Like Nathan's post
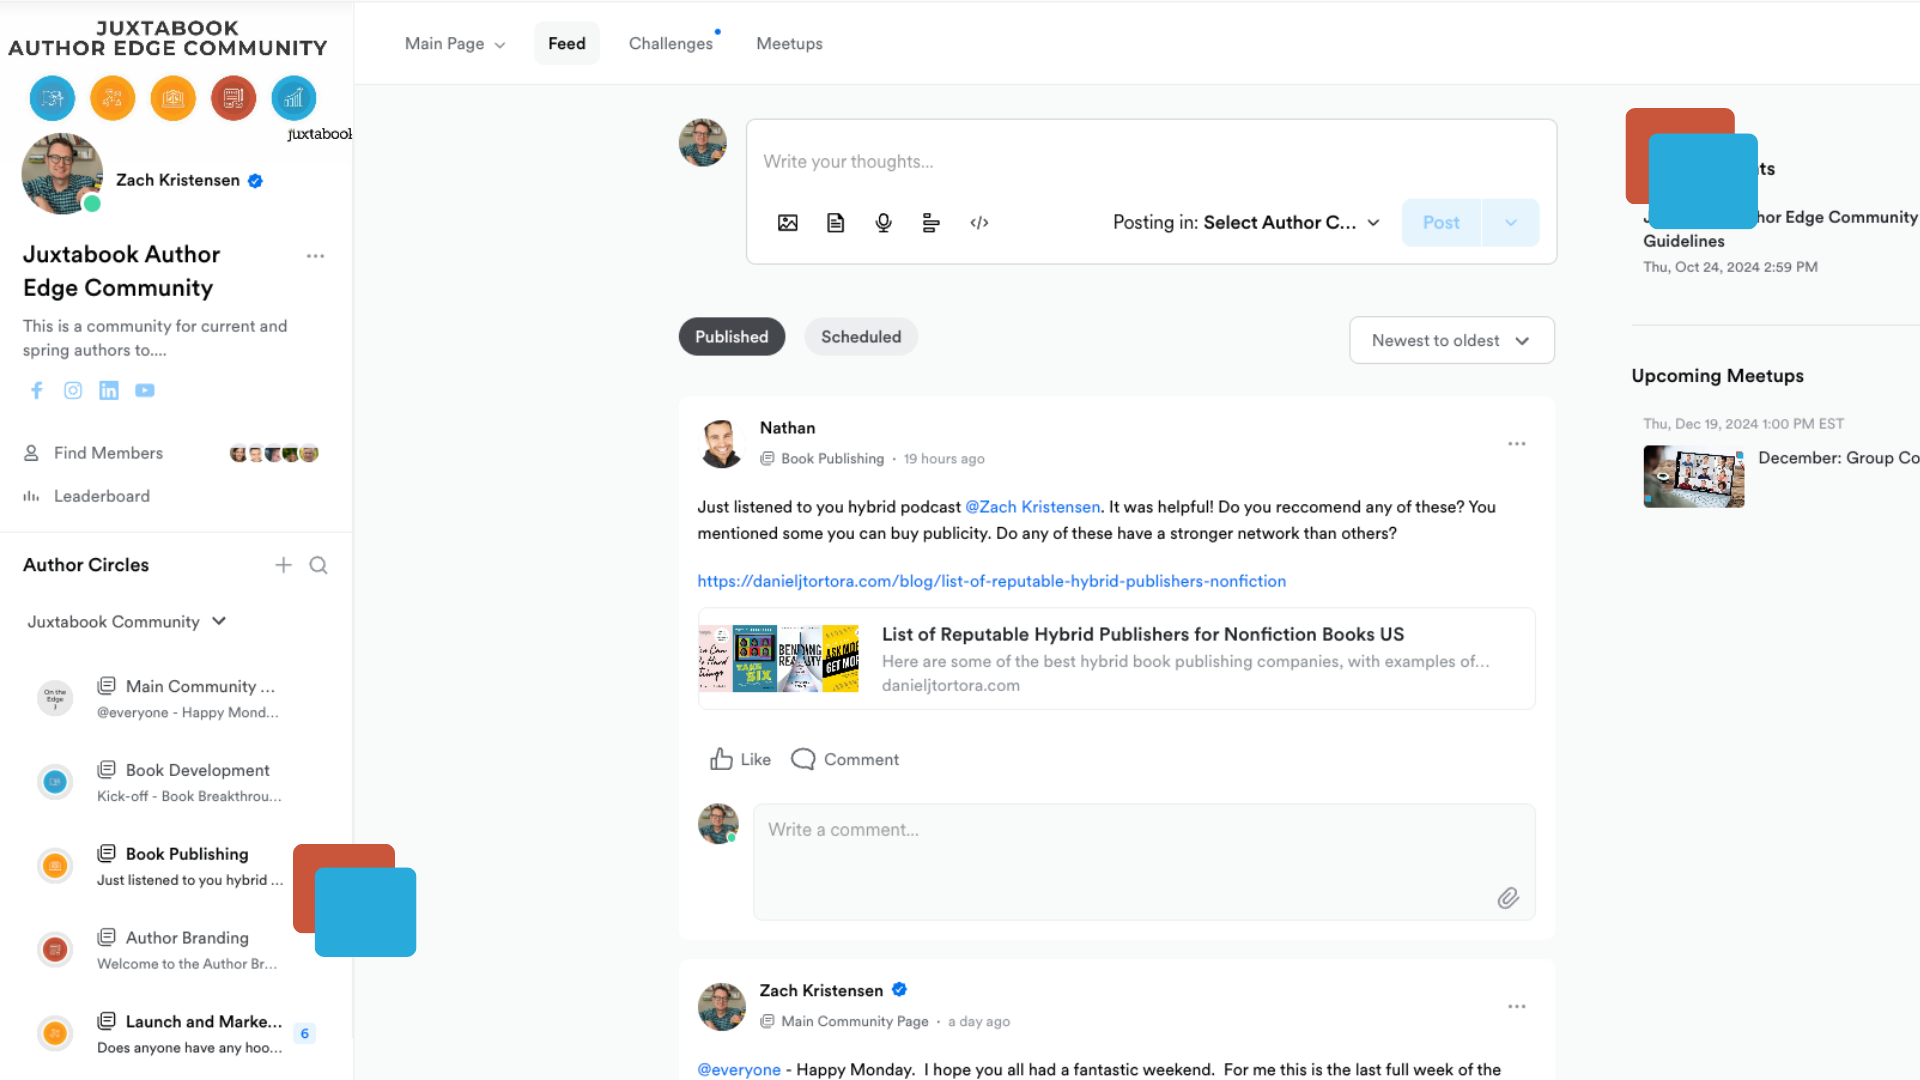1920x1080 pixels. pyautogui.click(x=740, y=760)
